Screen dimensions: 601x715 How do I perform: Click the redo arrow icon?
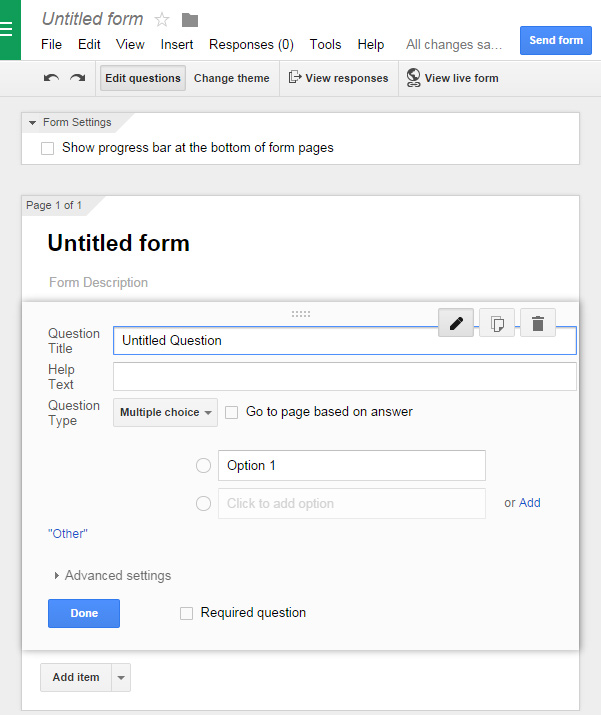click(78, 78)
